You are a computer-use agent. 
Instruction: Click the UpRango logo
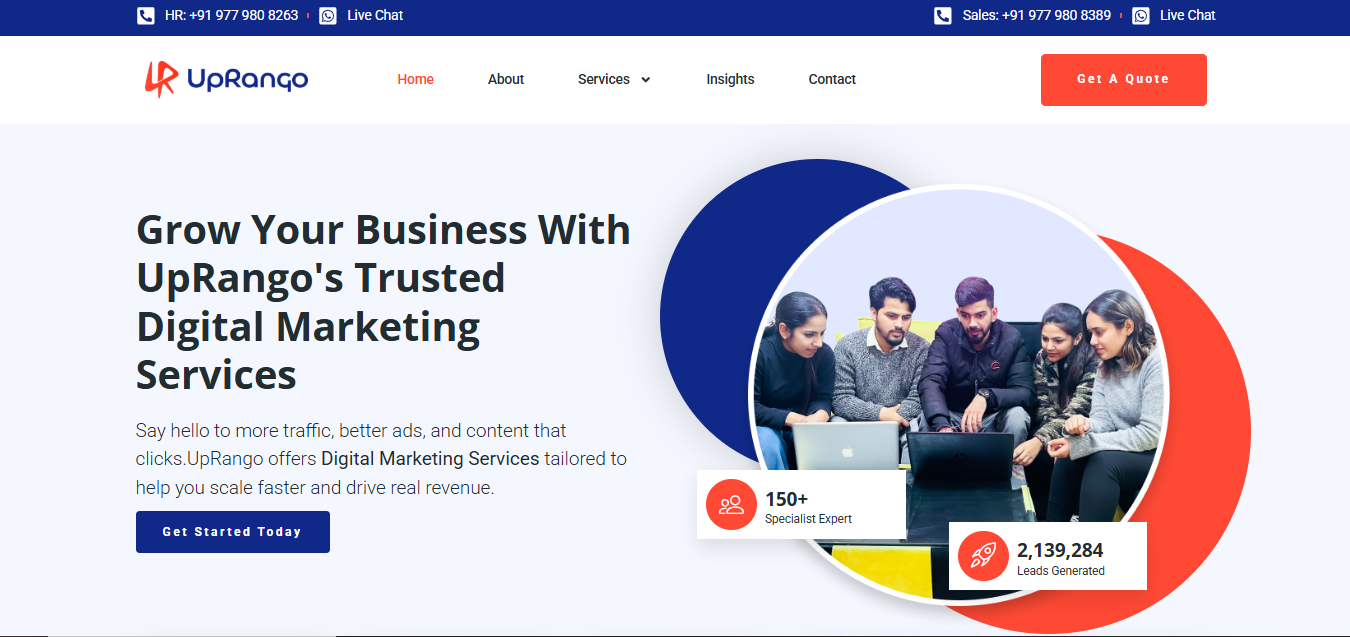(226, 79)
